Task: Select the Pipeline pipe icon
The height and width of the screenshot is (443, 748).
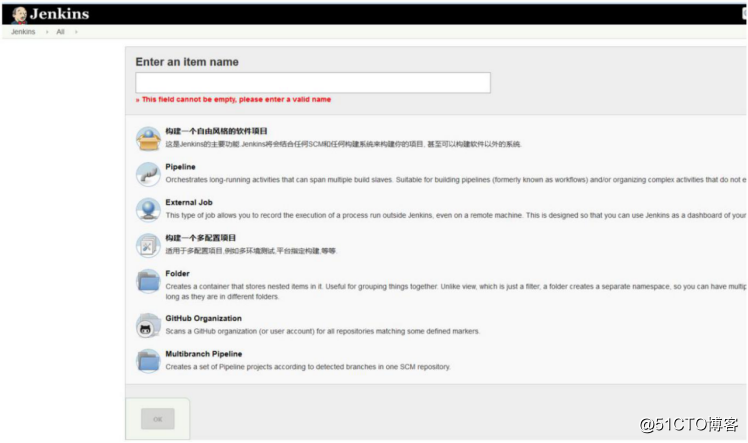Action: tap(148, 174)
